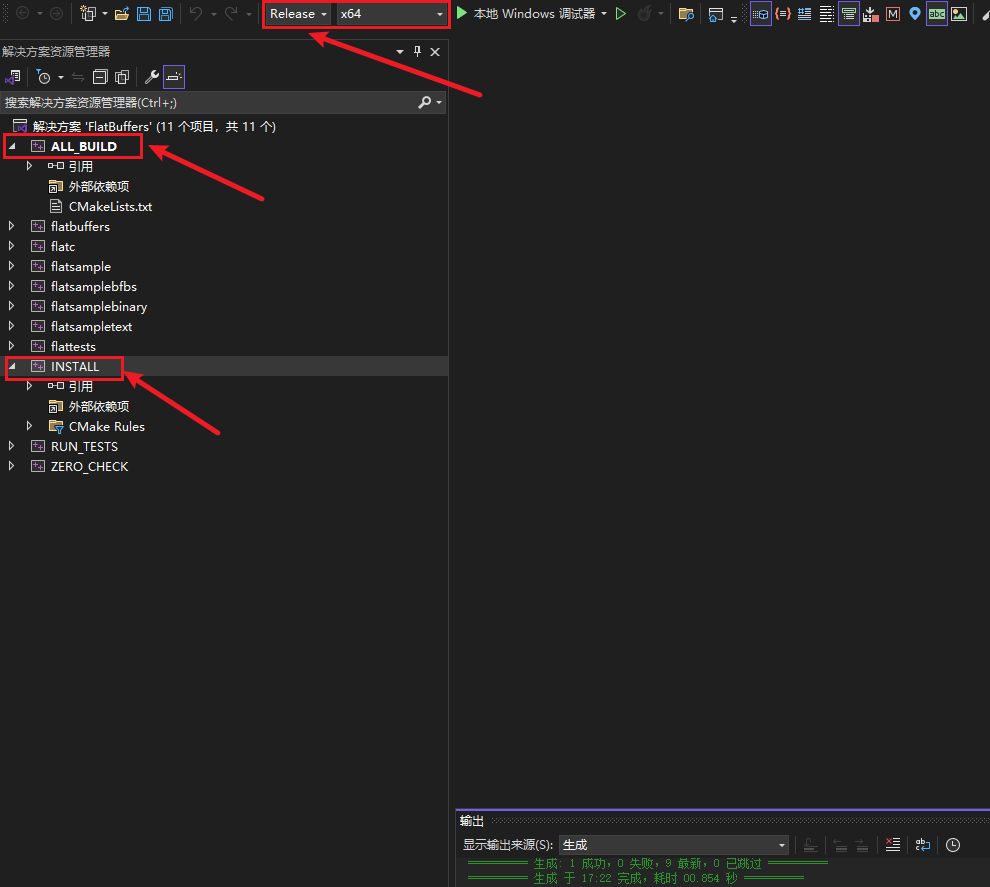Open the x64 platform dropdown
Screen dimensions: 990x887
pyautogui.click(x=391, y=14)
